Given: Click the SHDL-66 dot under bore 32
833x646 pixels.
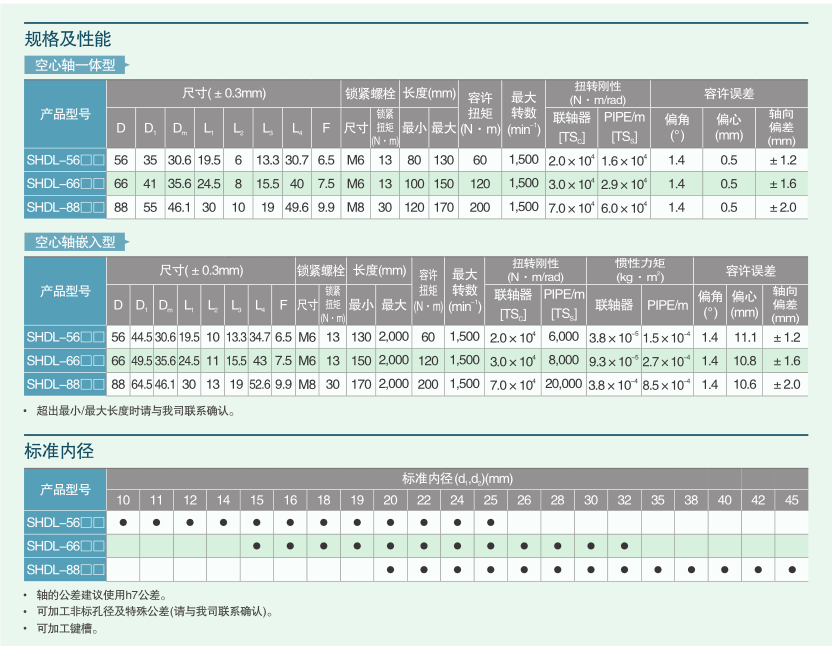Looking at the screenshot, I should point(624,546).
